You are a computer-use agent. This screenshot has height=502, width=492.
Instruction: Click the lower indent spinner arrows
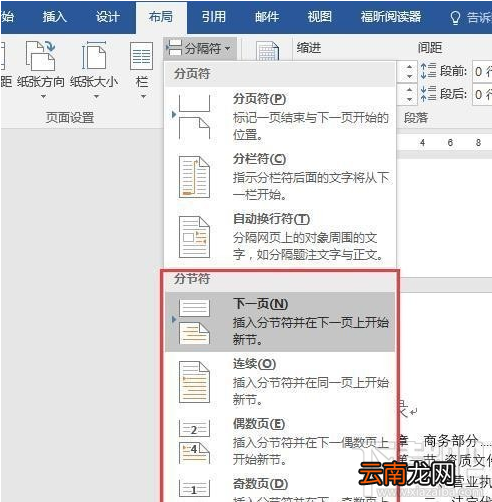[x=409, y=94]
